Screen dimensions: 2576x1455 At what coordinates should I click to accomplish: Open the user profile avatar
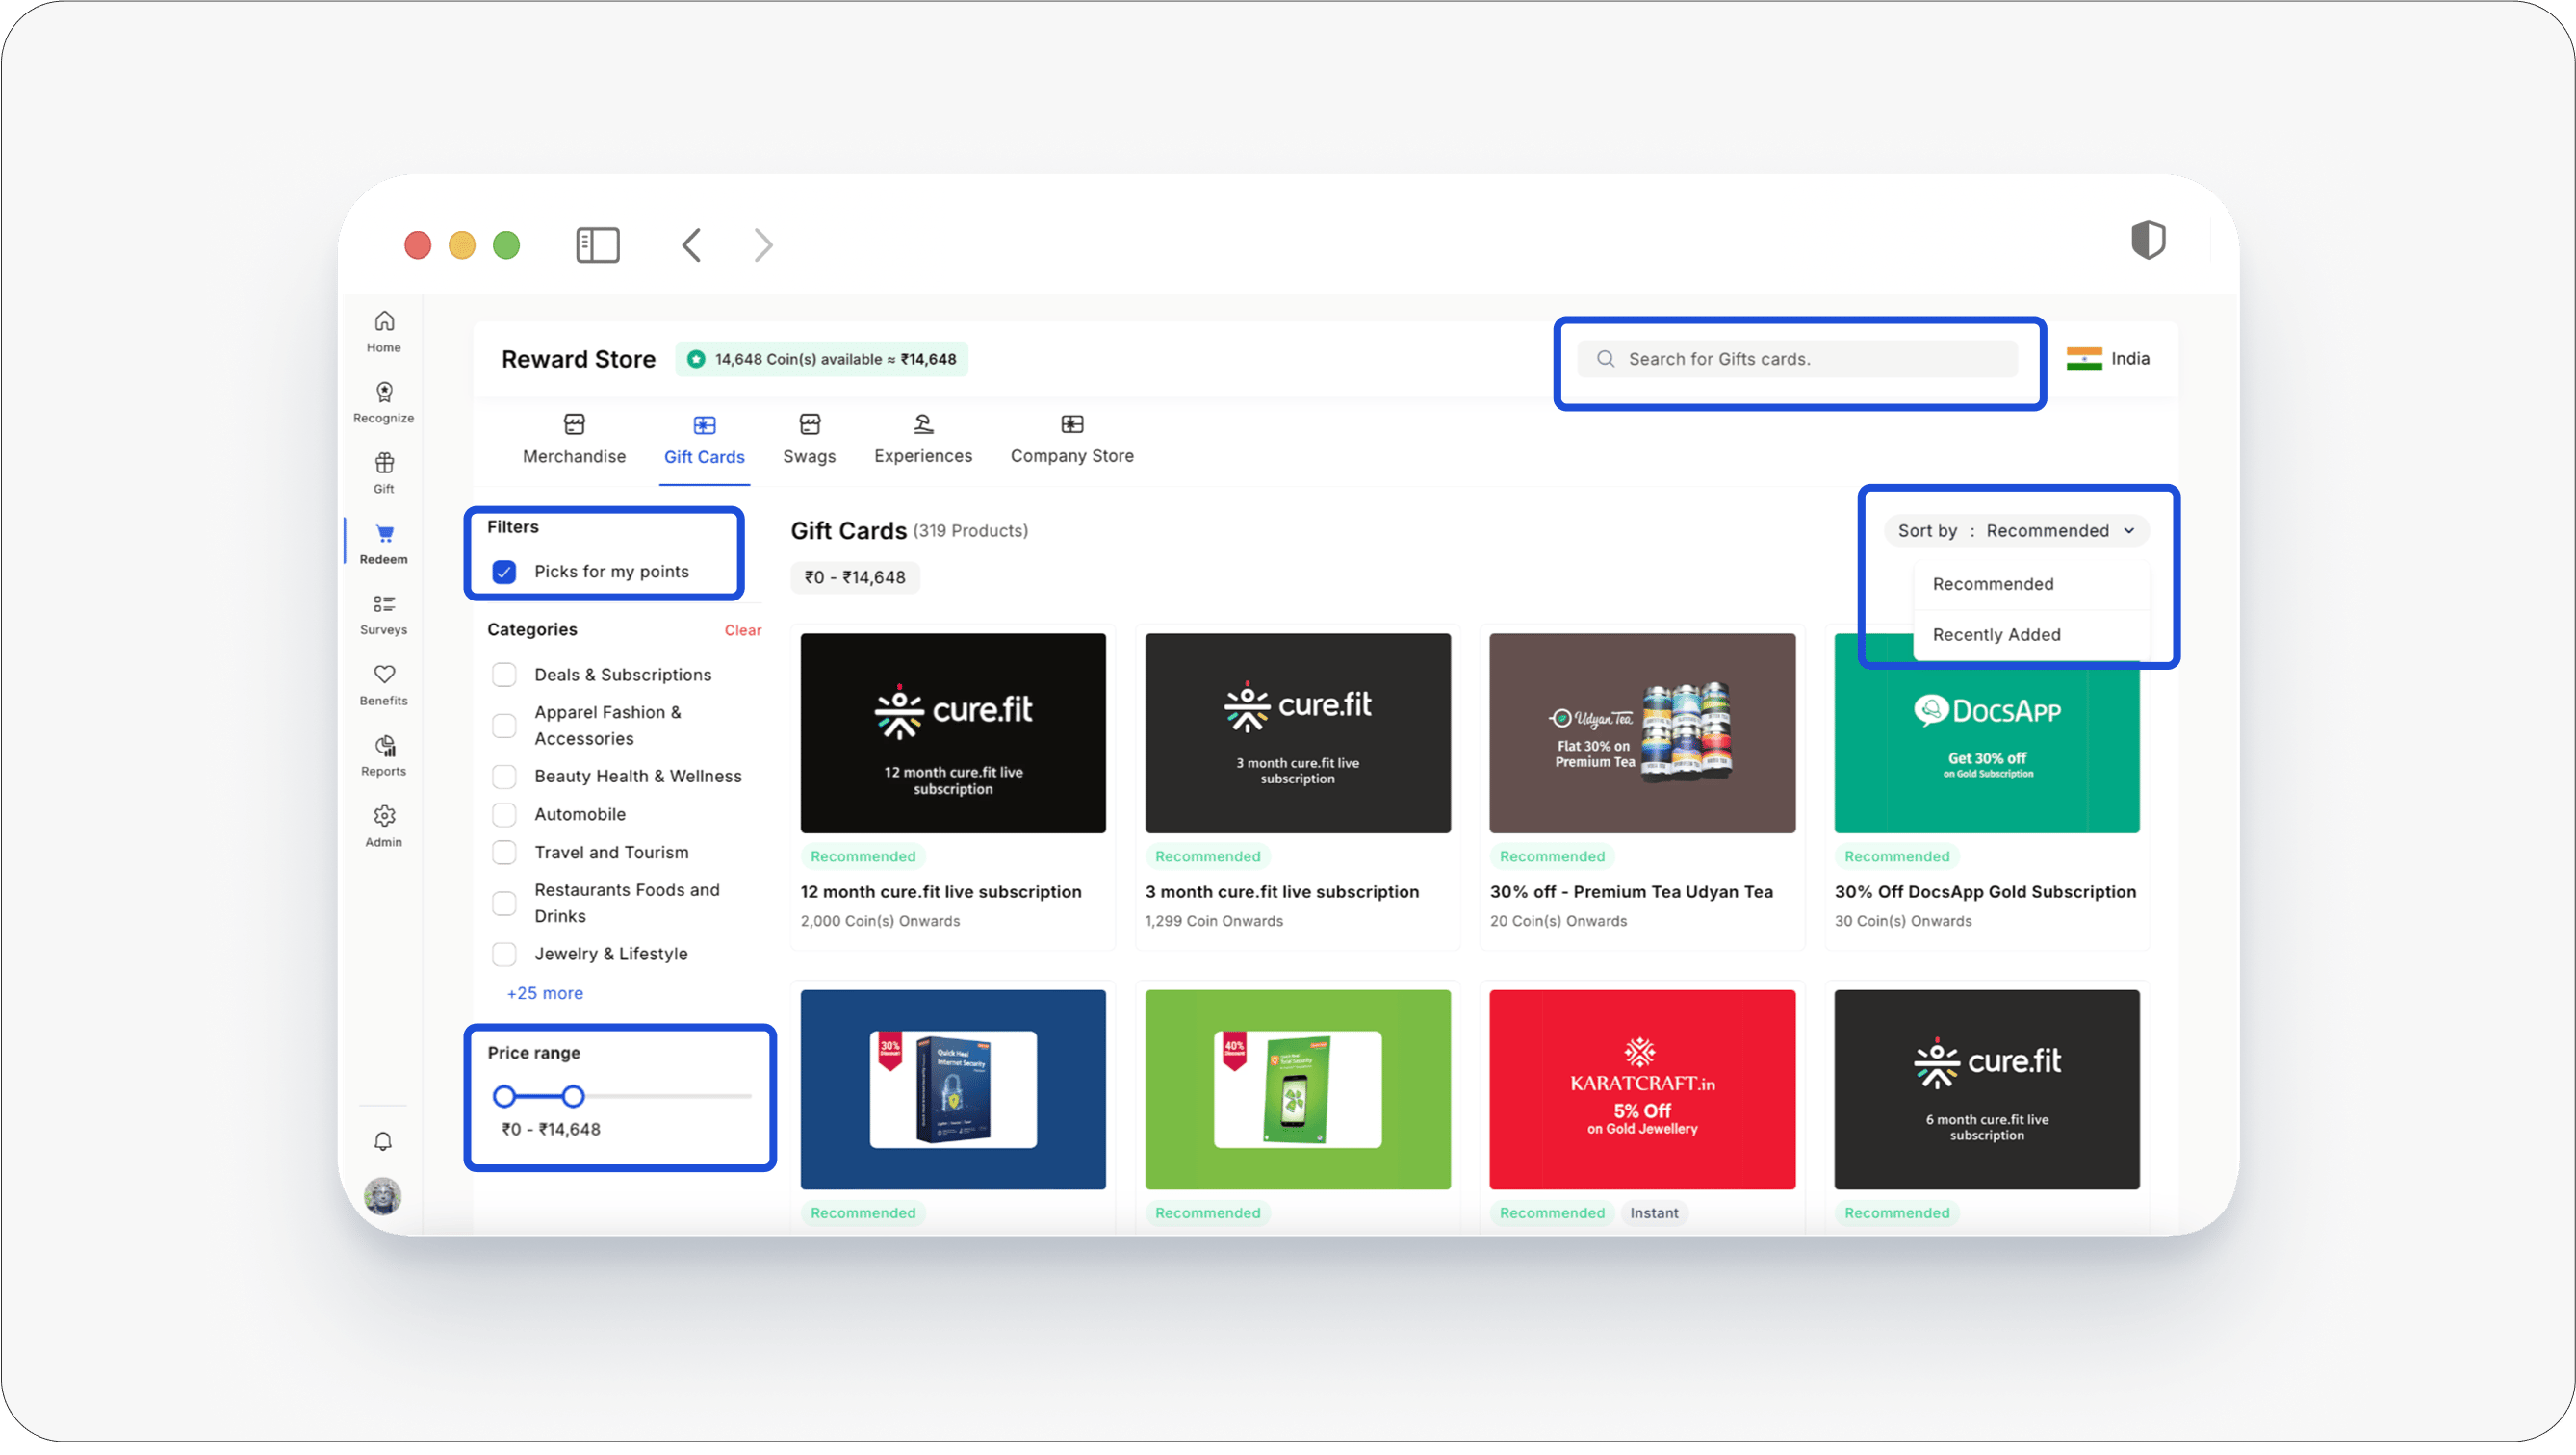pos(382,1196)
